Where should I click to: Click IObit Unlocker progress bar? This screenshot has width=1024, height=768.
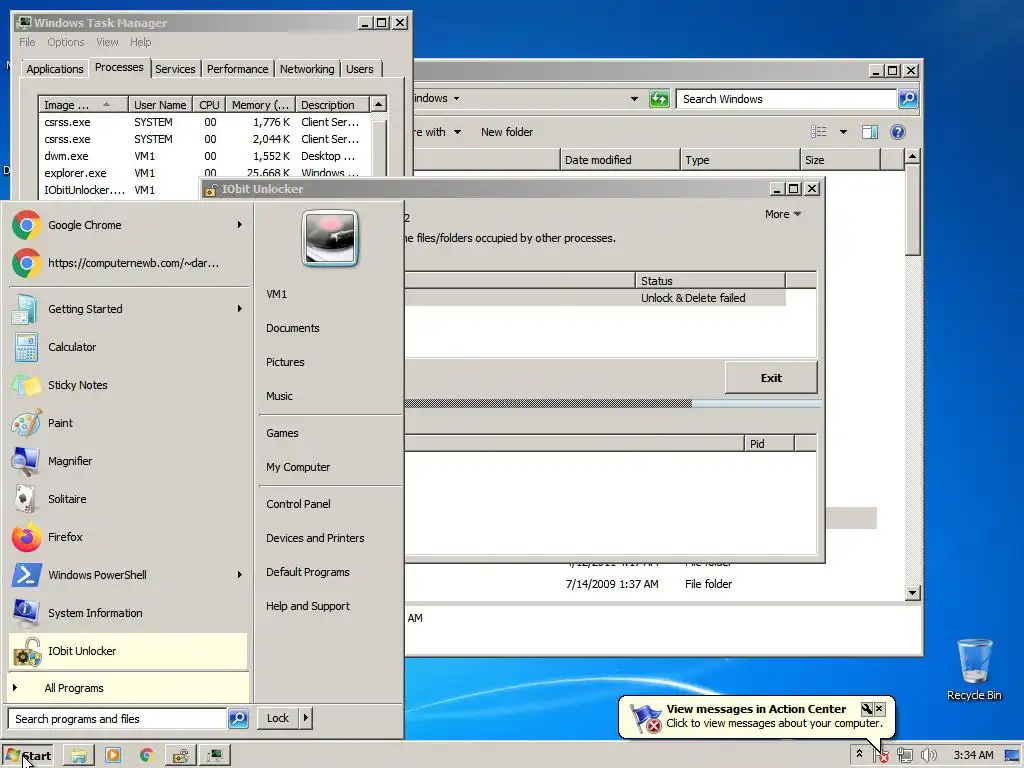pos(612,404)
